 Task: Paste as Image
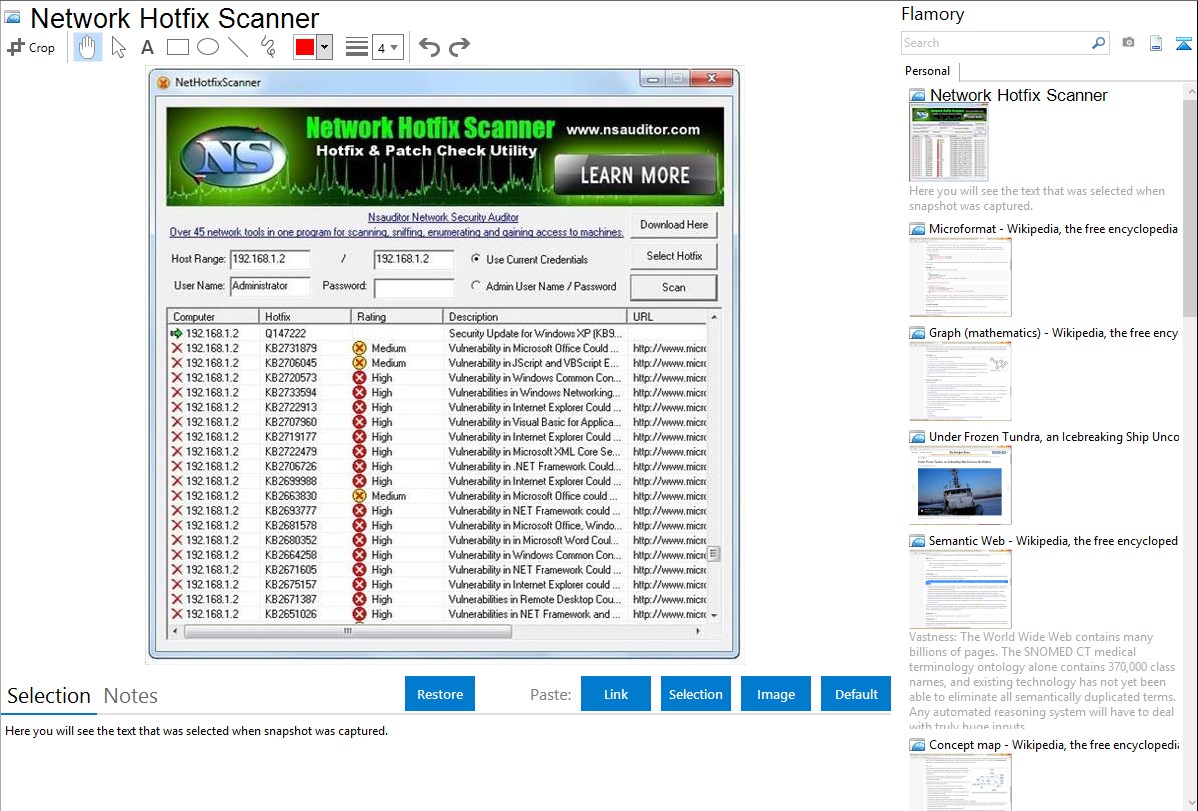(775, 693)
